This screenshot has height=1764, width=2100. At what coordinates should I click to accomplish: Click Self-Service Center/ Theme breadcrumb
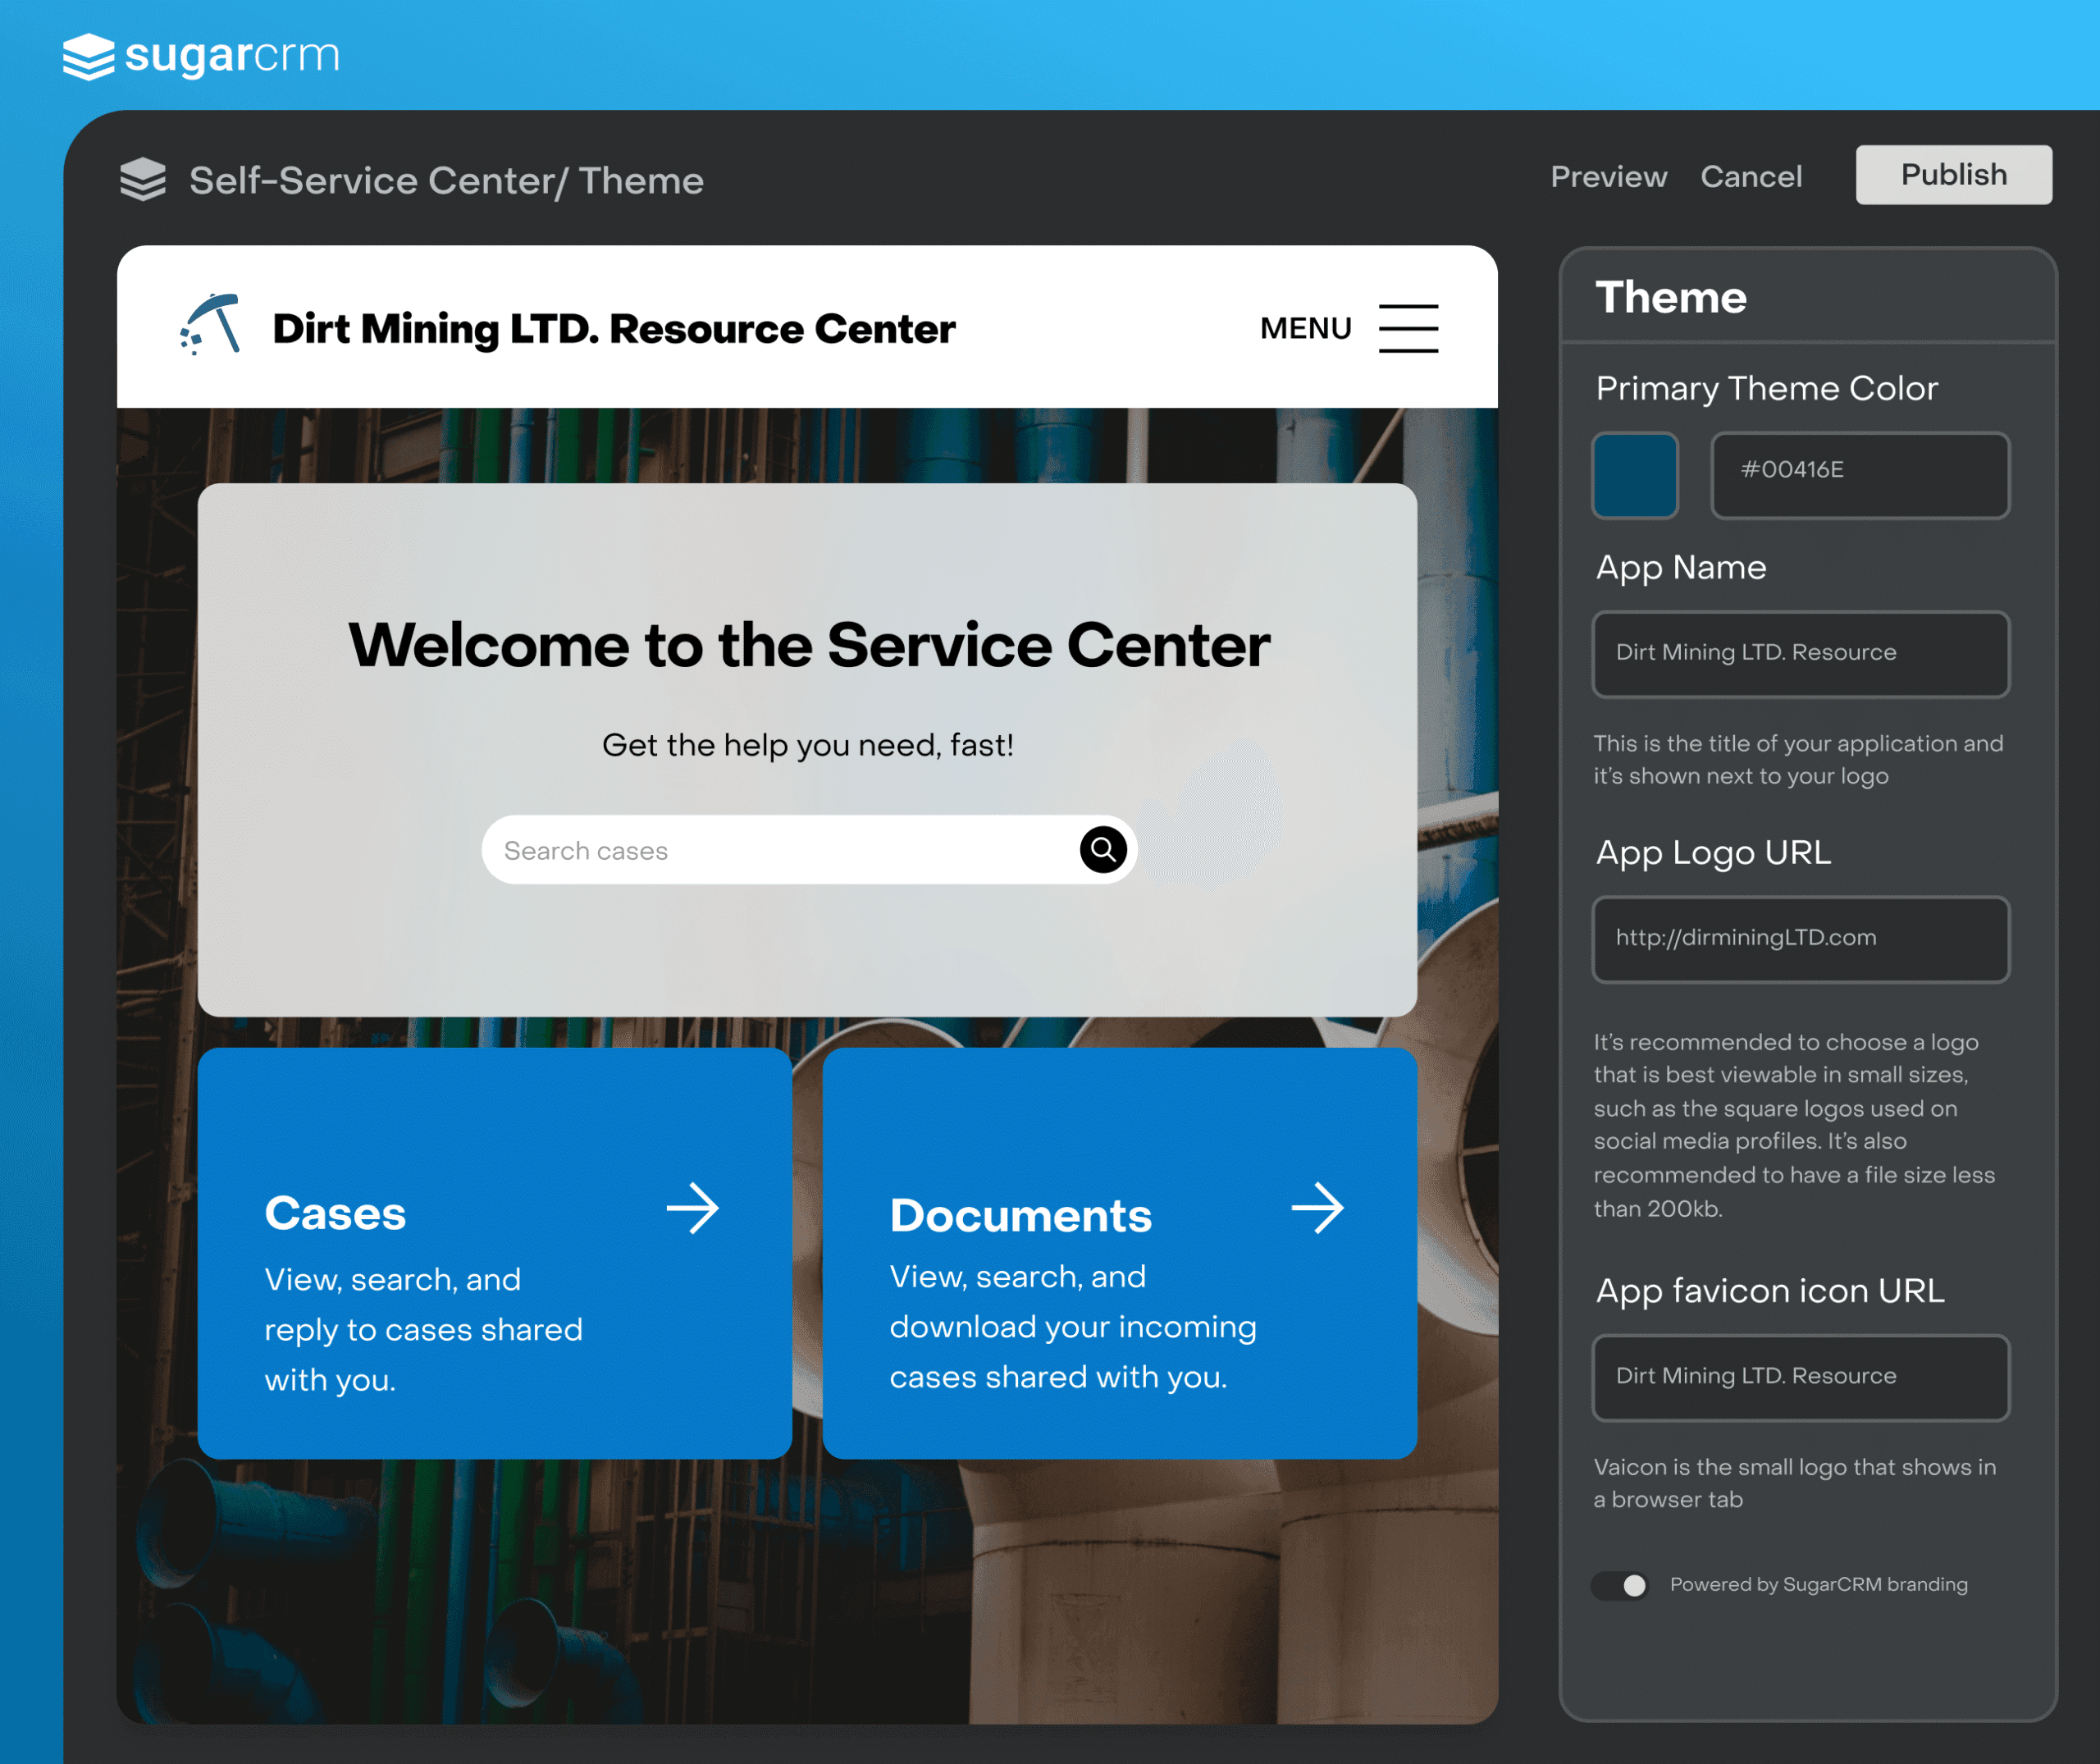pos(446,181)
